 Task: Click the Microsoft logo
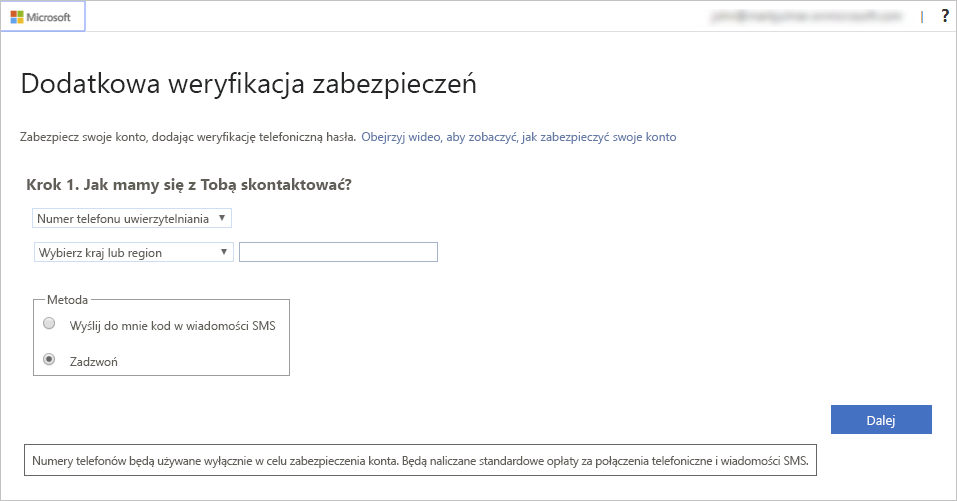pyautogui.click(x=41, y=17)
